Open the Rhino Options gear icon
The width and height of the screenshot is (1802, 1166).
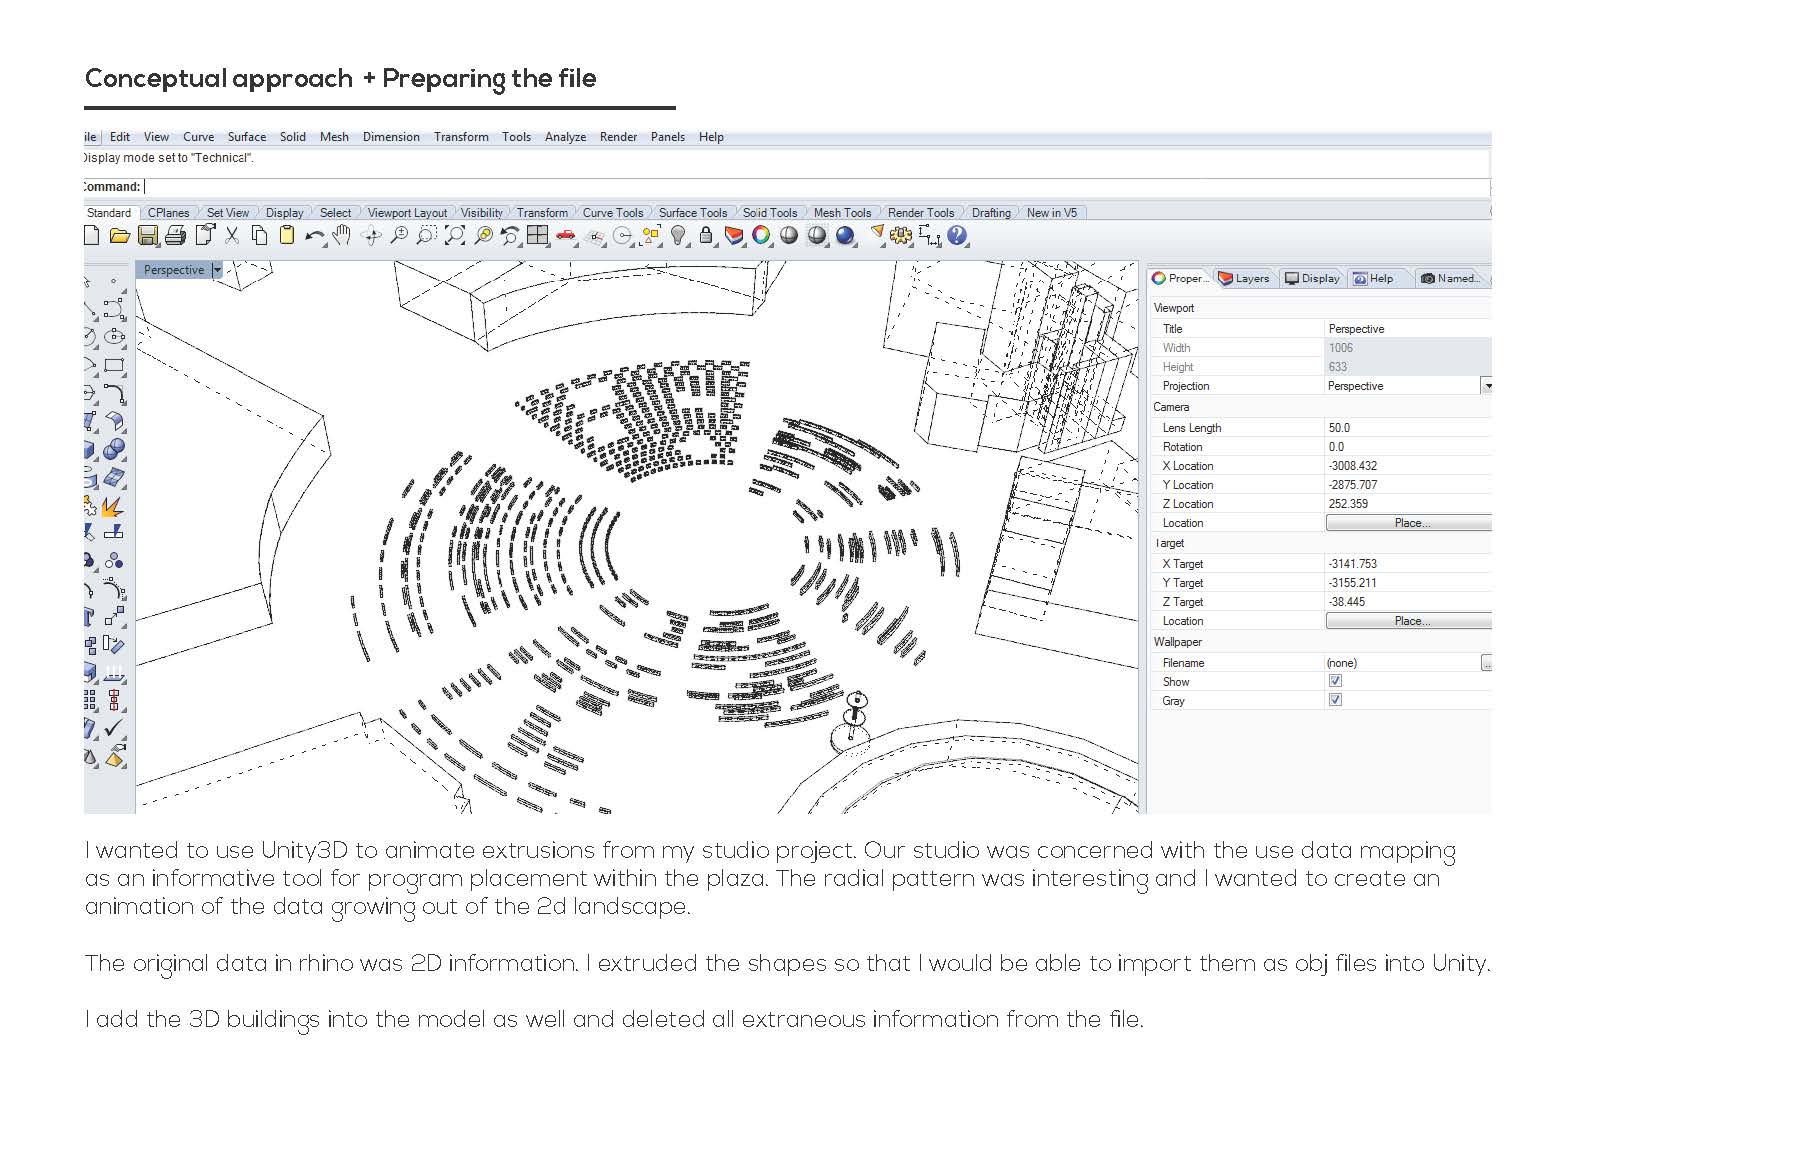pyautogui.click(x=901, y=239)
